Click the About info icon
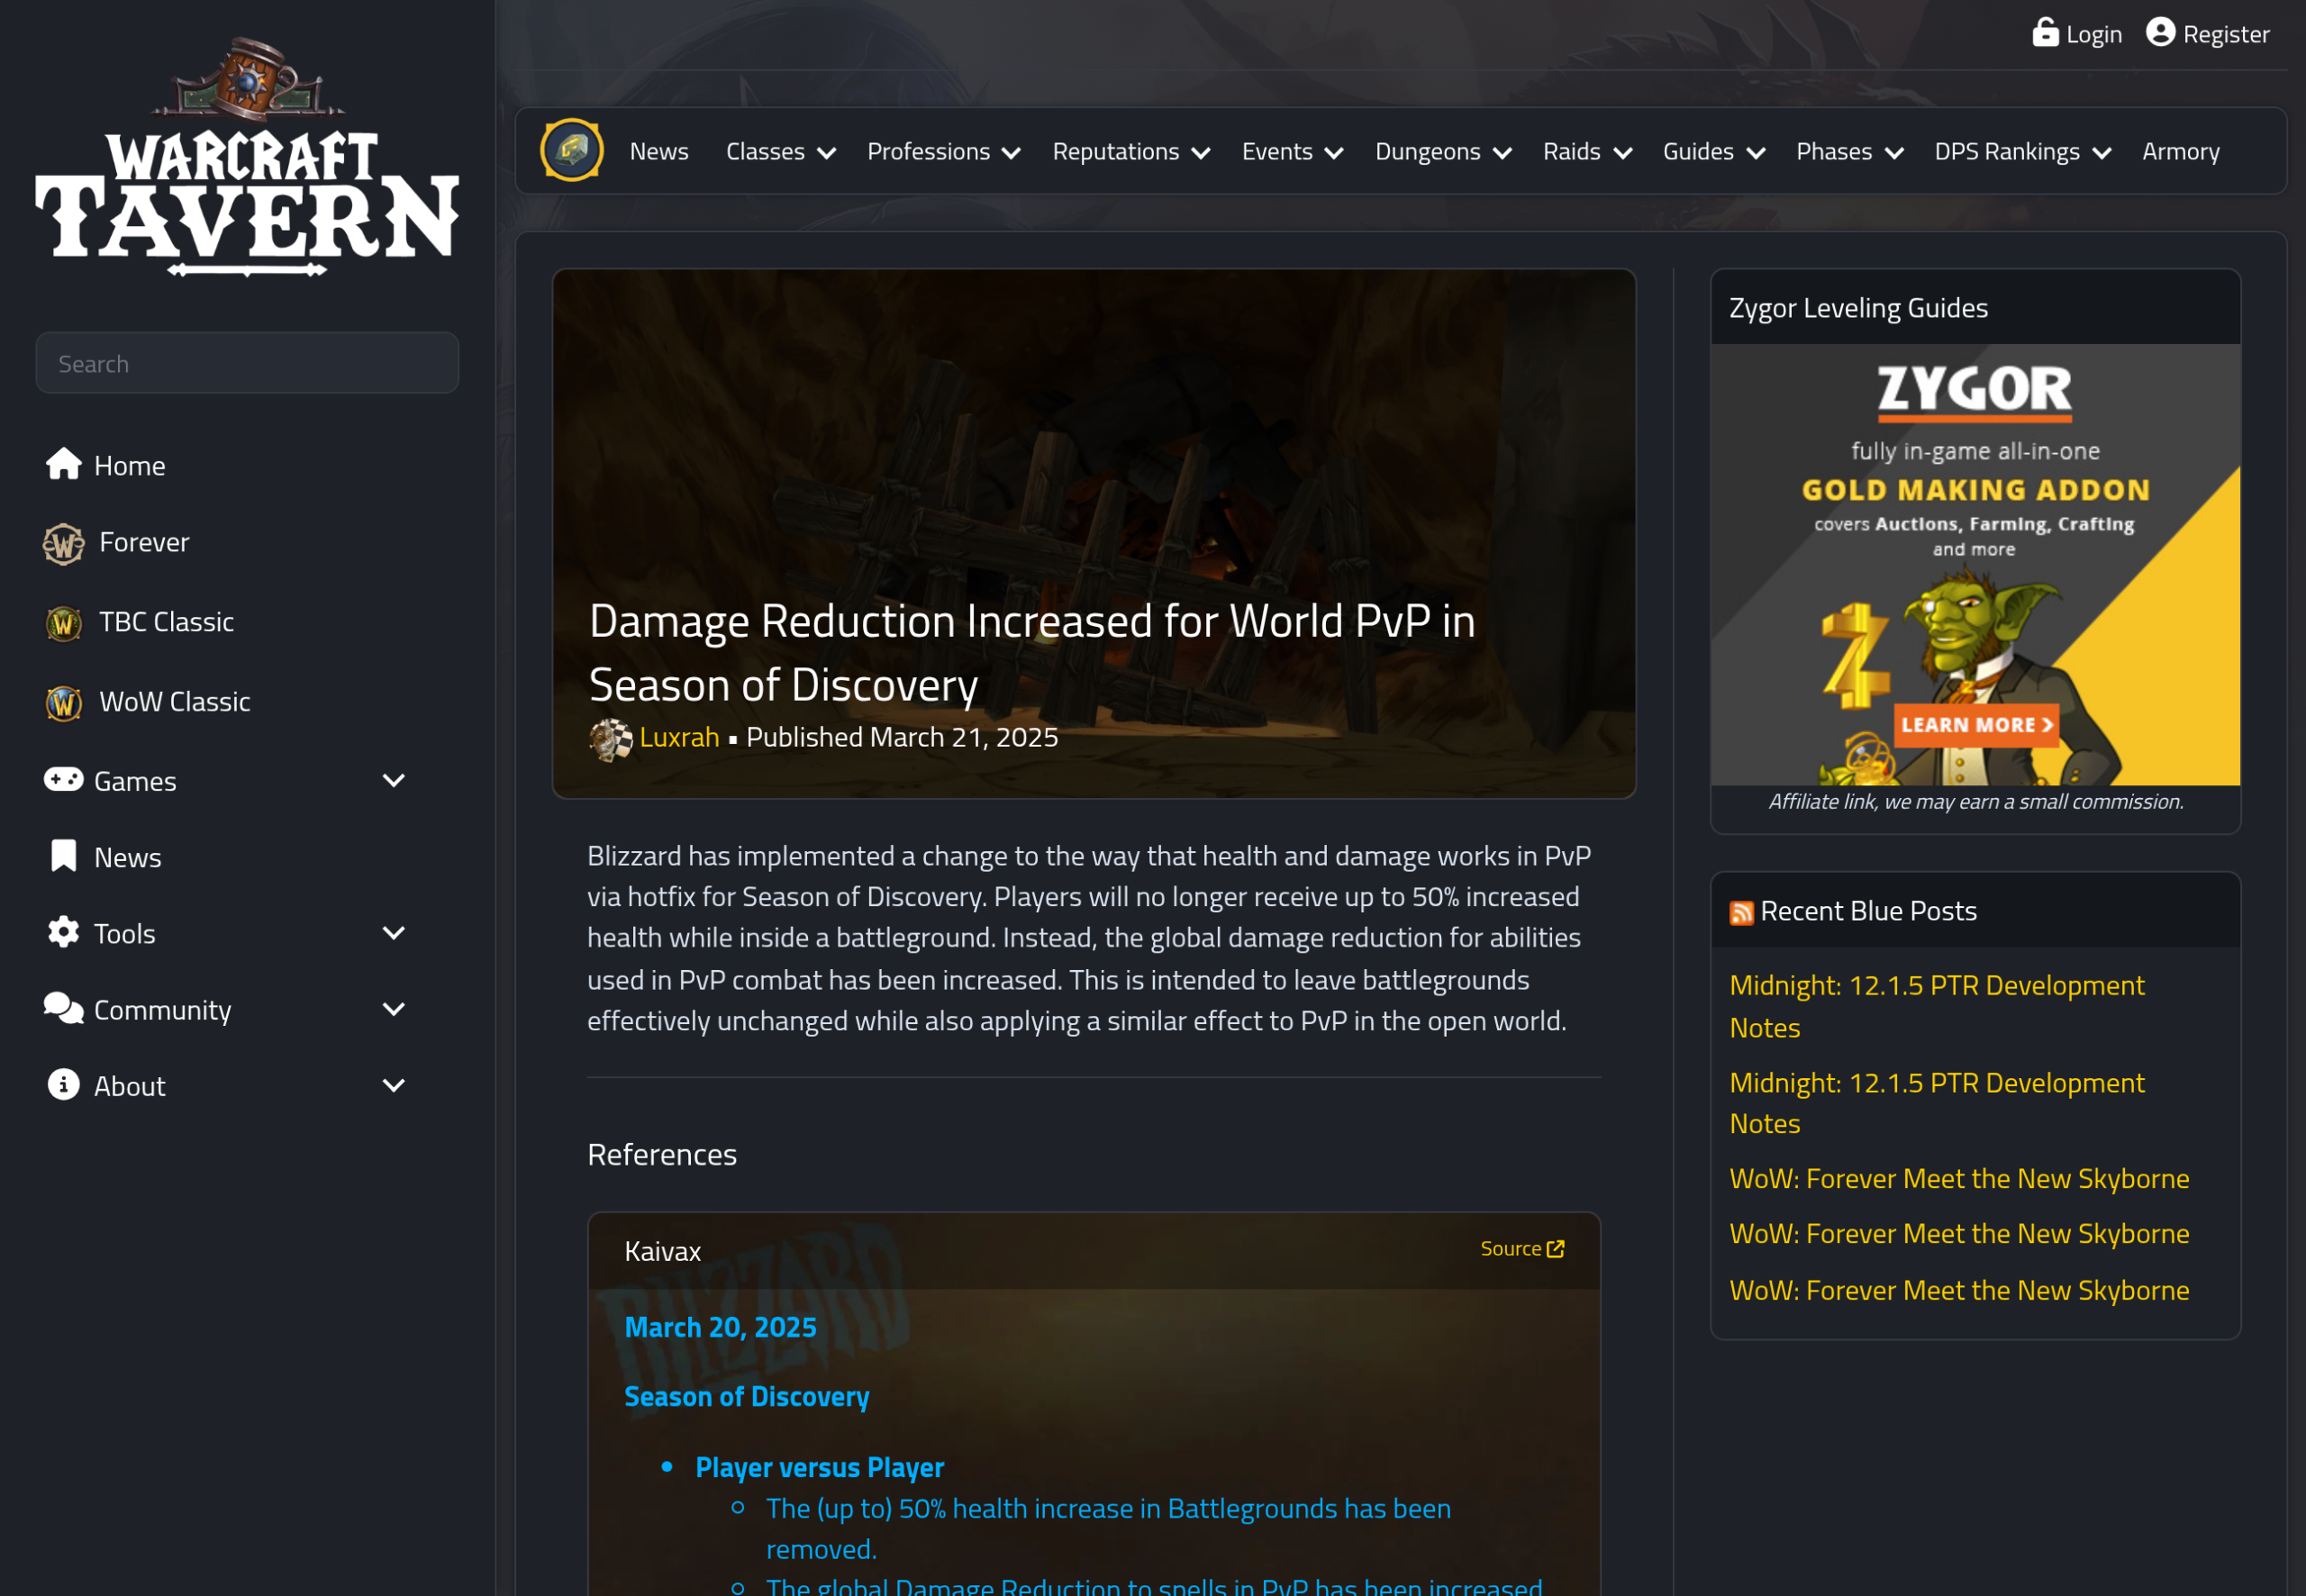Image resolution: width=2306 pixels, height=1596 pixels. tap(64, 1085)
